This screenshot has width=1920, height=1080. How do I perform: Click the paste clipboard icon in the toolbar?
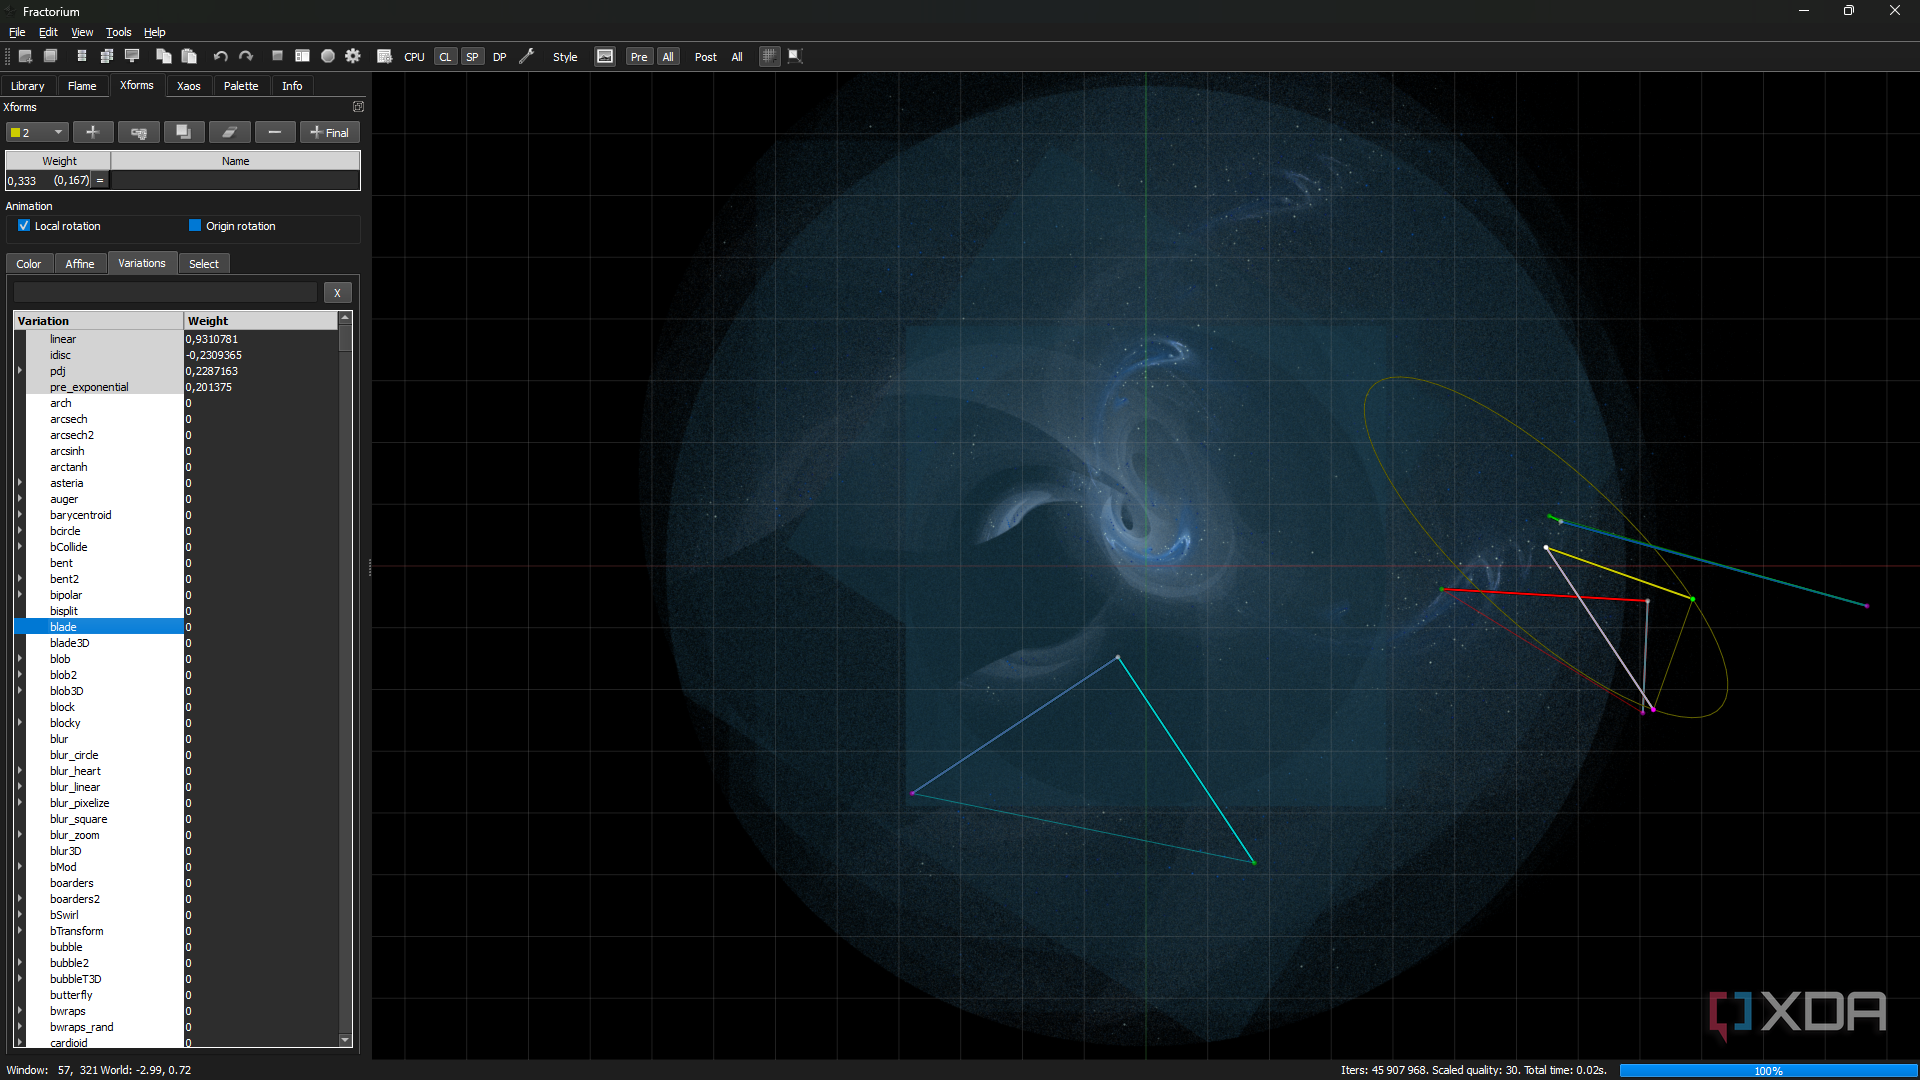[x=189, y=56]
